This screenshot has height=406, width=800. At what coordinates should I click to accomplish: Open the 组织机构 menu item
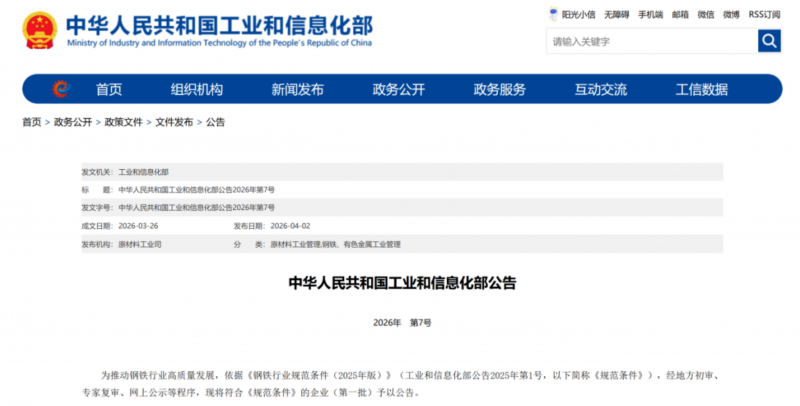coord(197,89)
